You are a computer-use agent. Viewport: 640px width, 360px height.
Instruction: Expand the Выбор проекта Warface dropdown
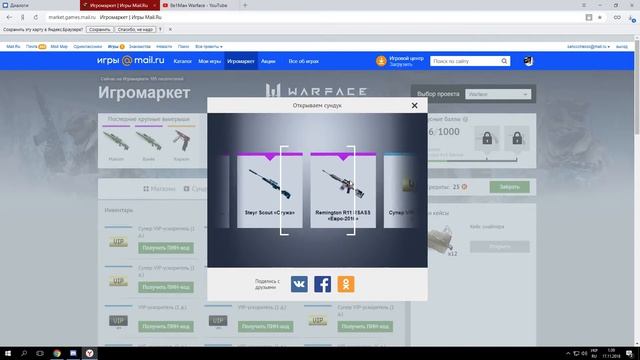pyautogui.click(x=498, y=94)
